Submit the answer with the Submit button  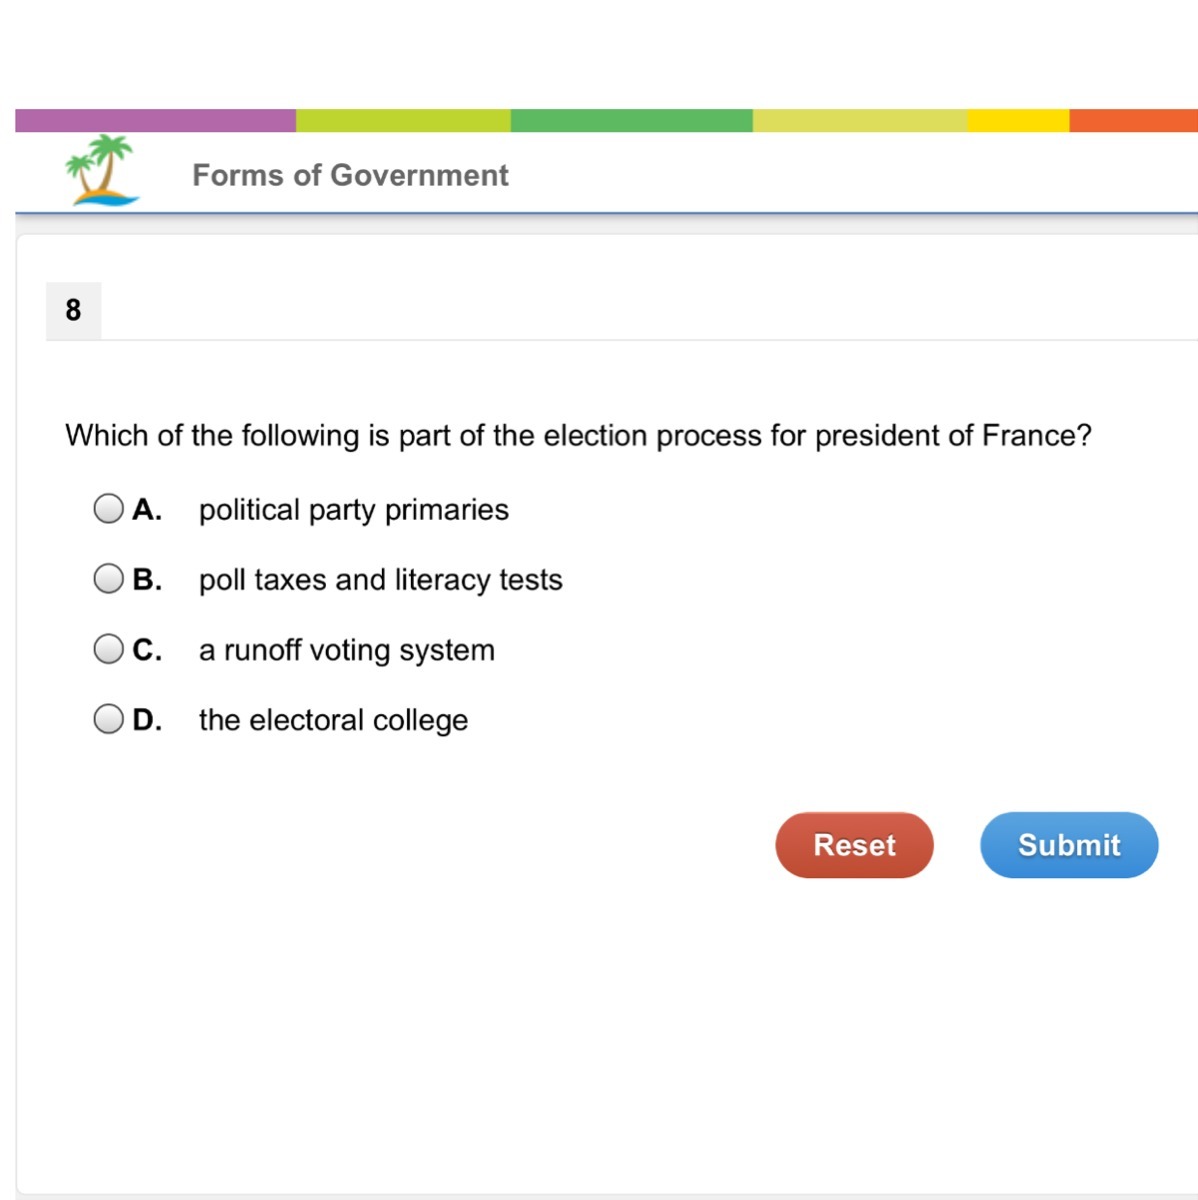pyautogui.click(x=1068, y=845)
